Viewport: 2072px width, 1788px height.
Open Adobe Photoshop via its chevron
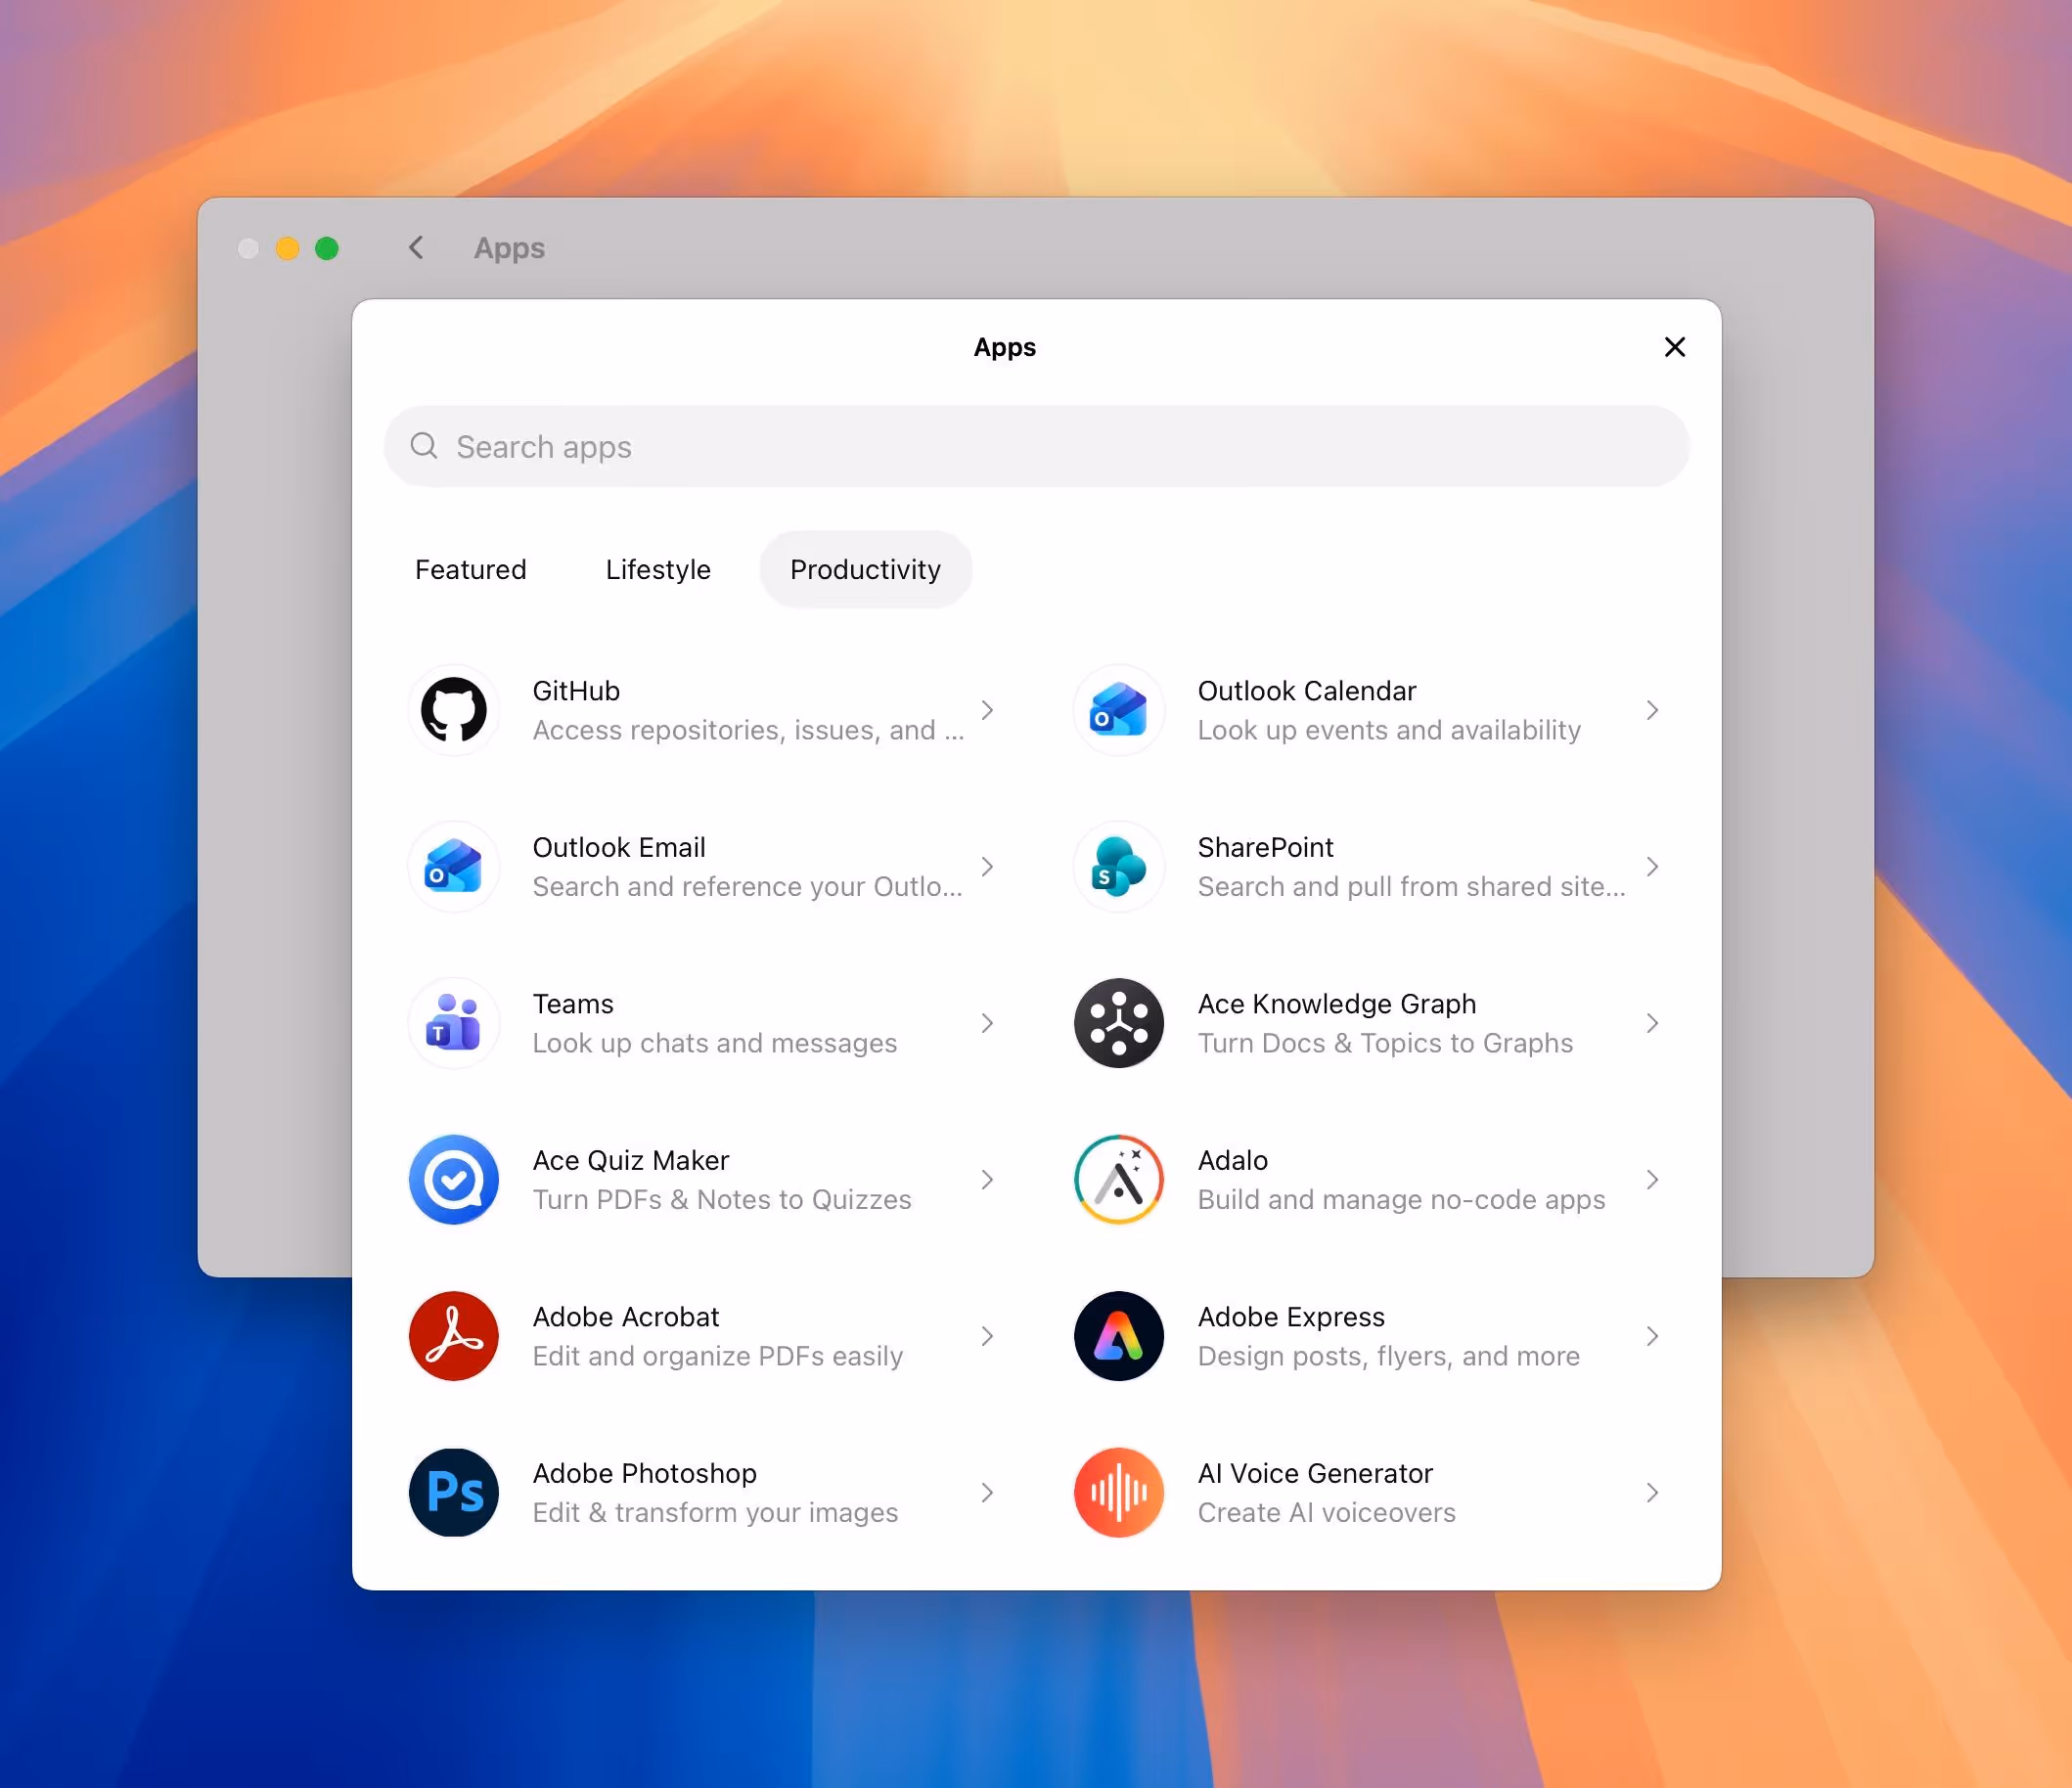coord(987,1492)
